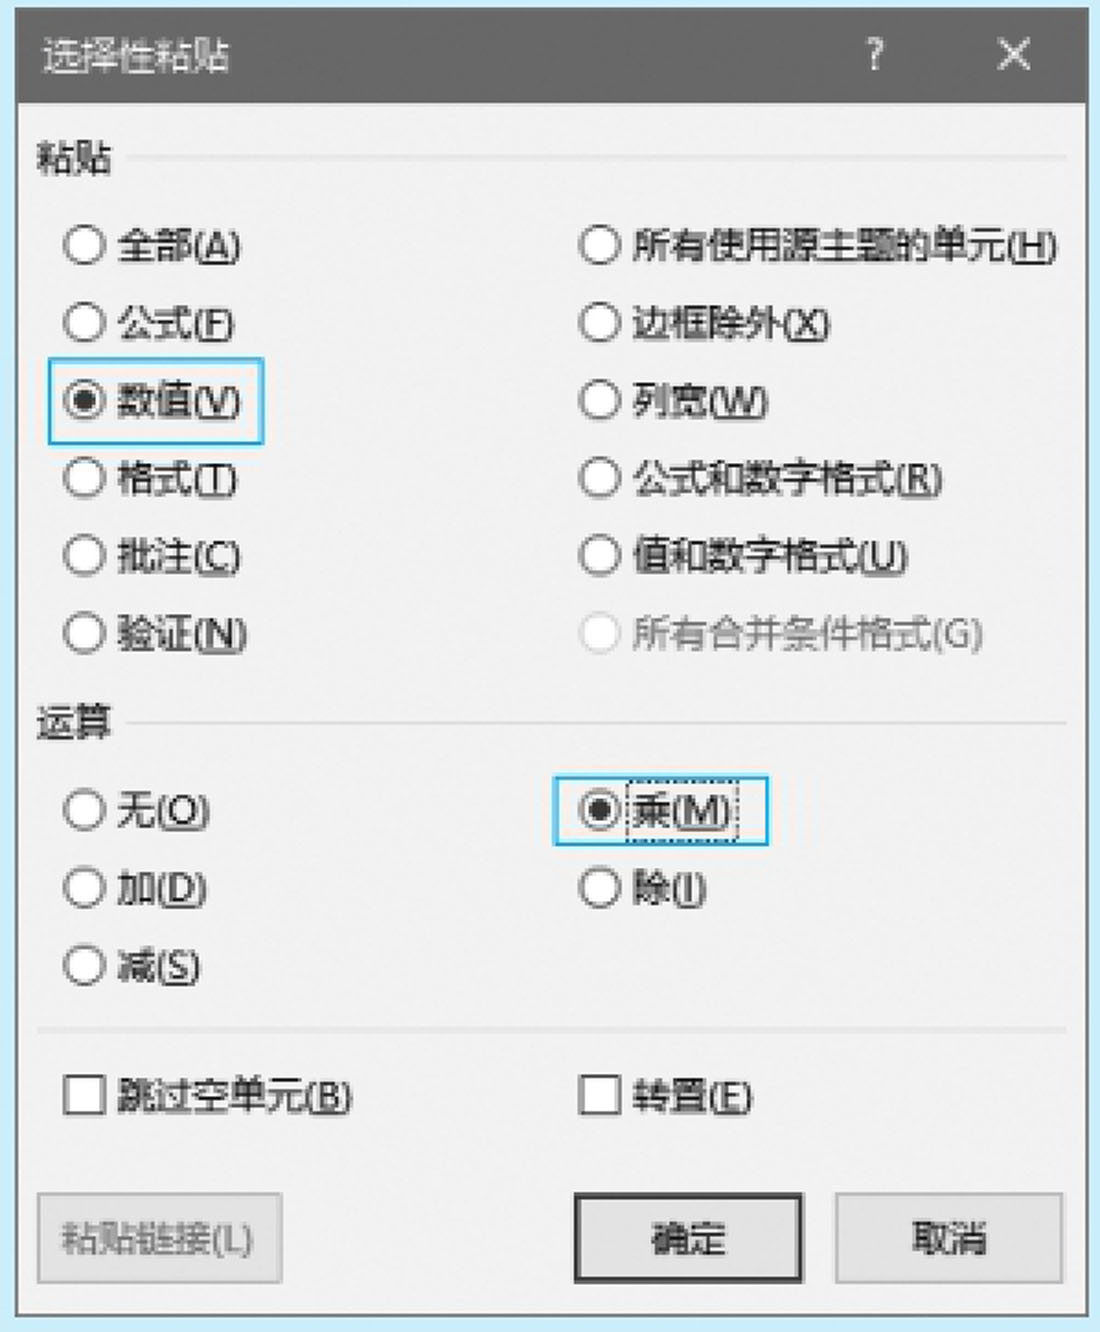Select 批注(C) paste option
This screenshot has width=1100, height=1332.
(85, 556)
